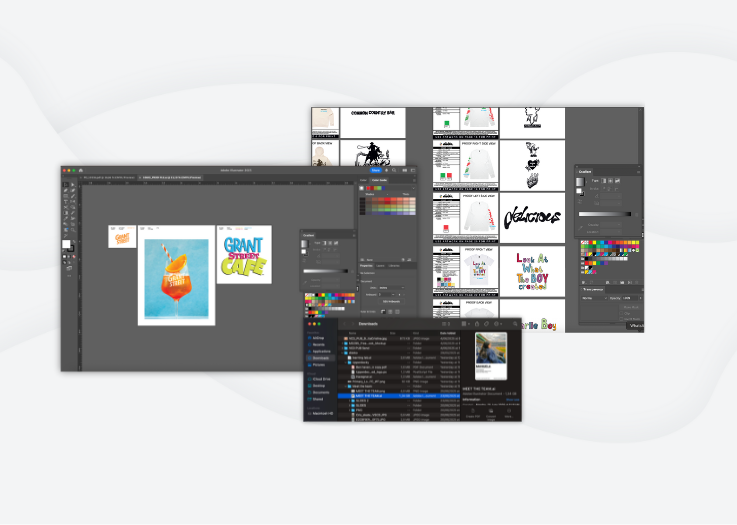Select the MEET THE TEAM.ai file row
Viewport: 737px width, 525px height.
click(399, 396)
